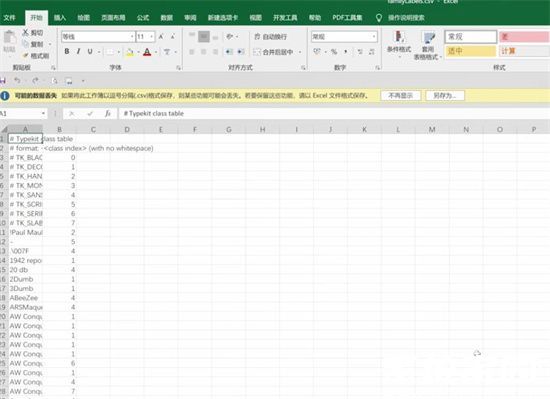550x399 pixels.
Task: Apply red font color A
Action: (x=147, y=52)
